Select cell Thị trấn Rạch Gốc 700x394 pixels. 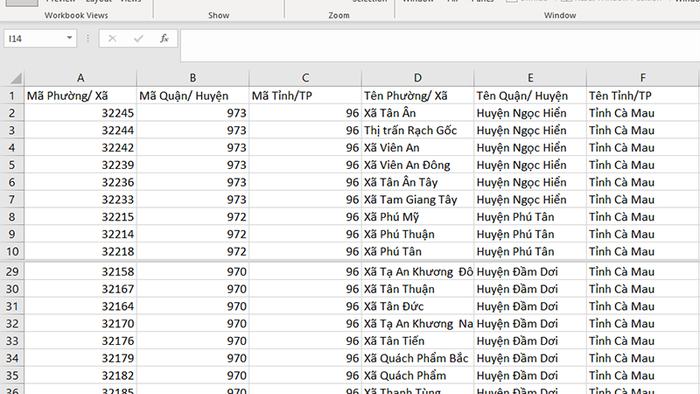point(418,130)
